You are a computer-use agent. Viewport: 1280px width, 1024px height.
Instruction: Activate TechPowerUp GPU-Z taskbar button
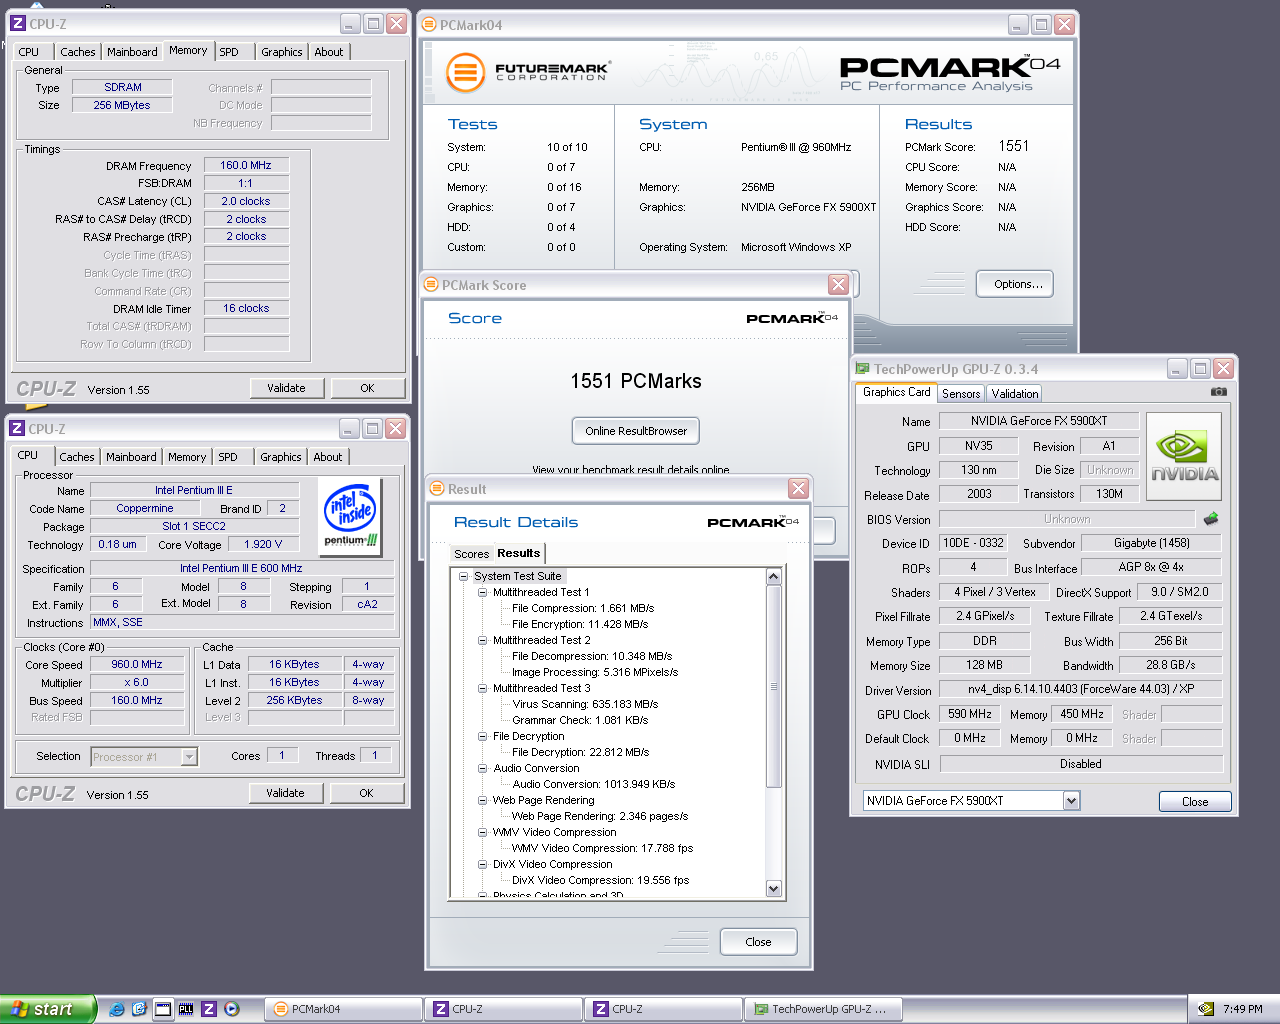[825, 1009]
